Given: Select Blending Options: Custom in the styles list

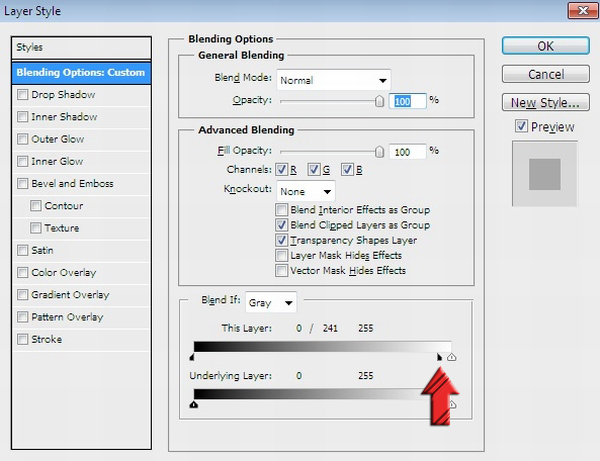Looking at the screenshot, I should point(81,72).
